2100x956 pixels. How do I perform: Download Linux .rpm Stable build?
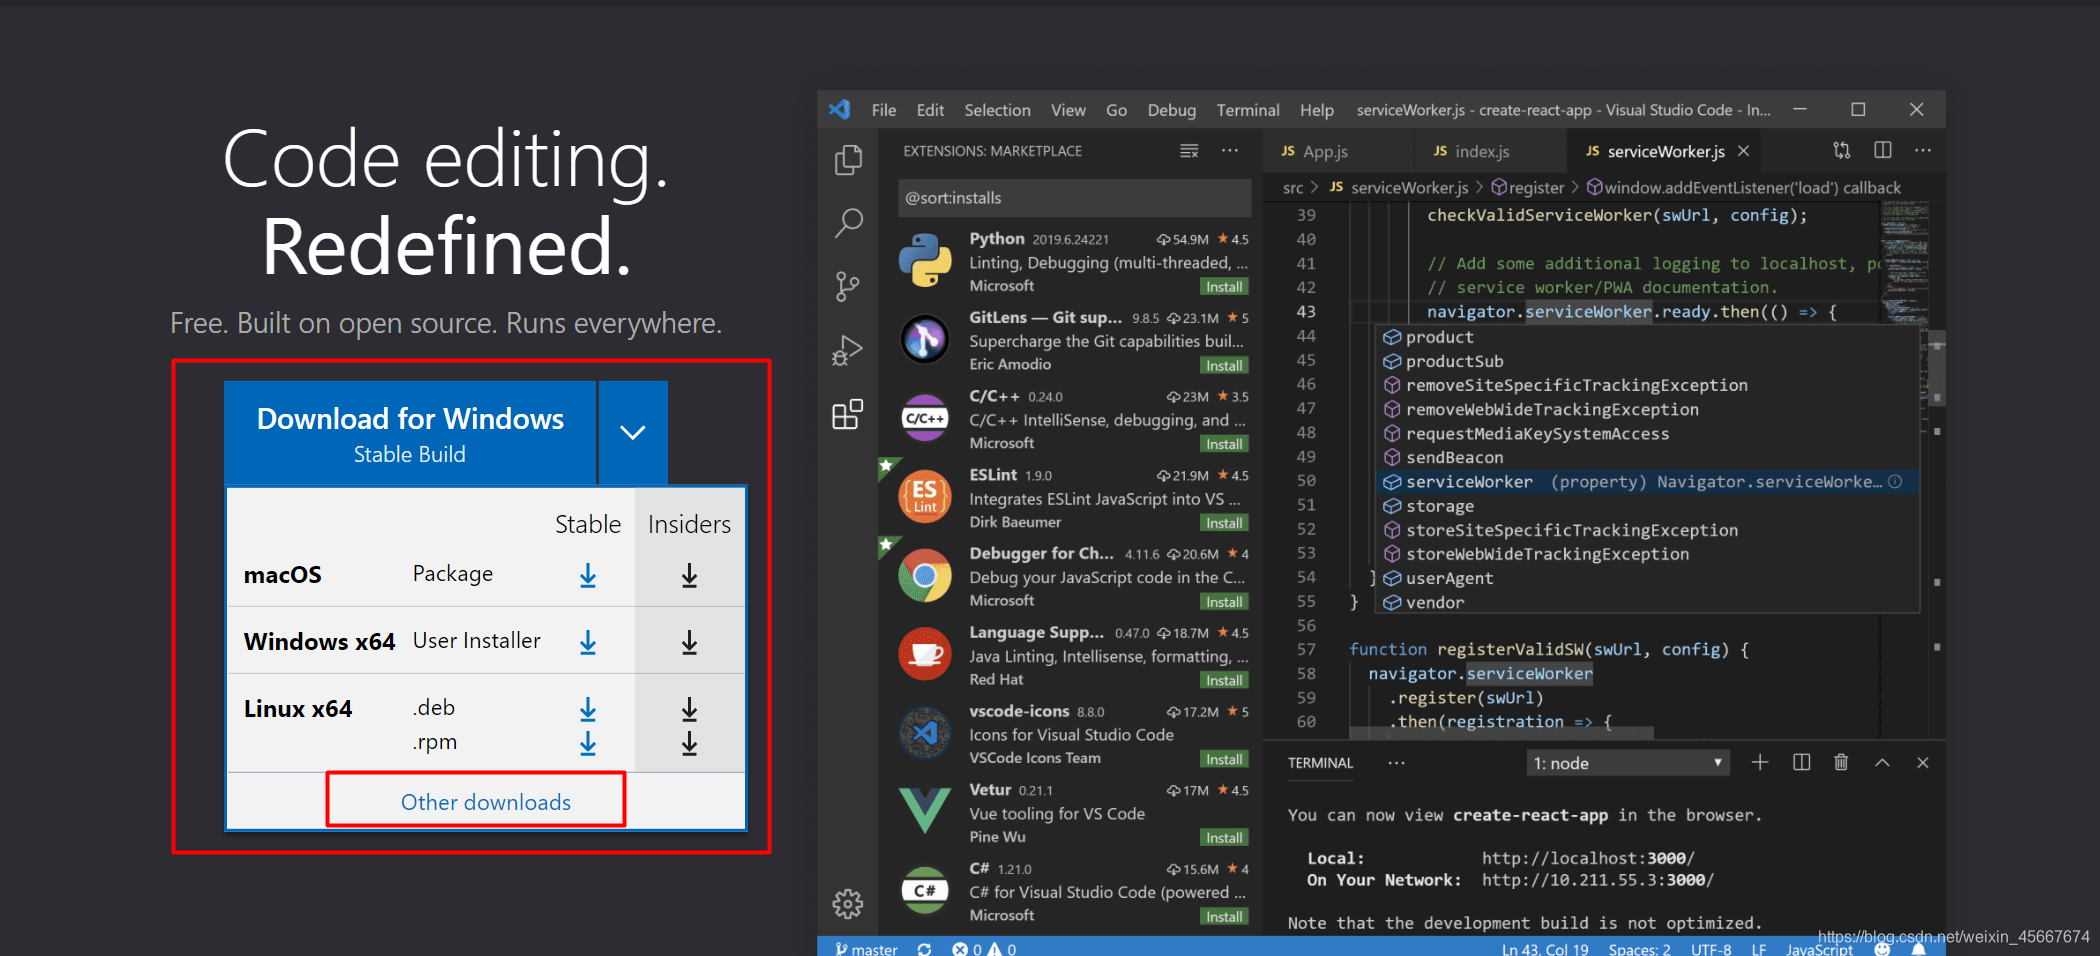click(x=588, y=743)
